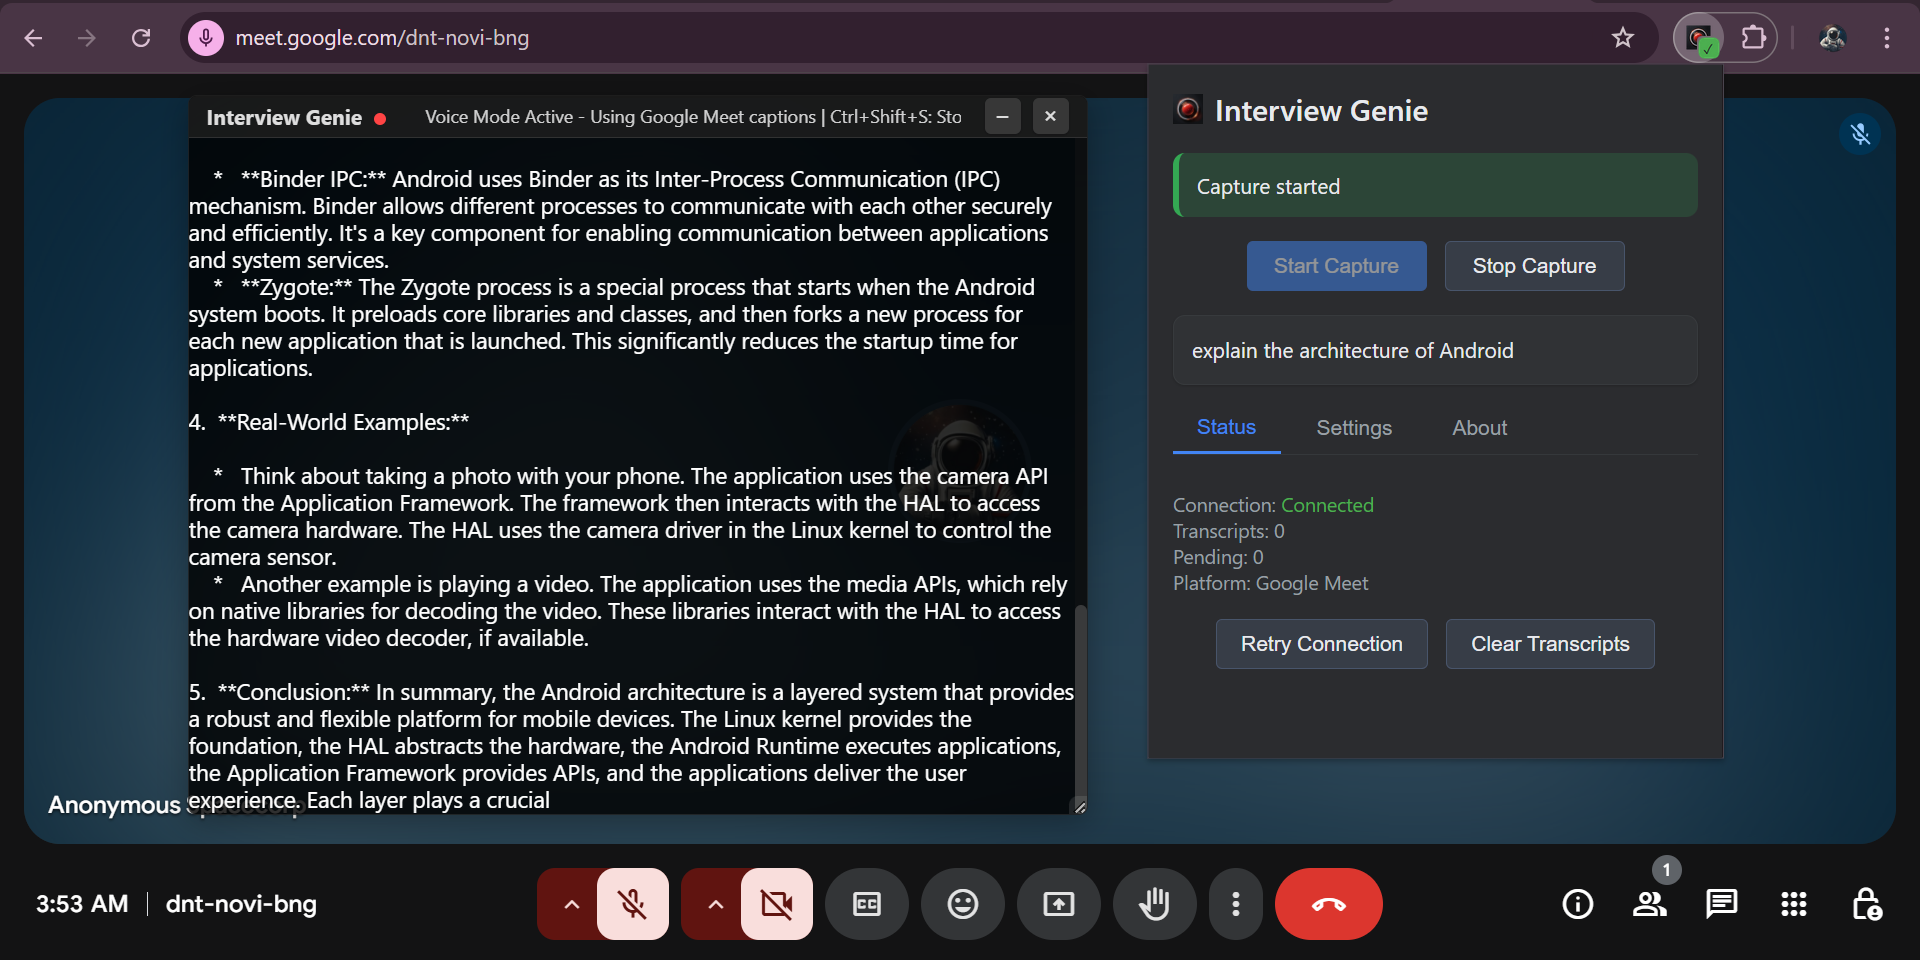Click the red recording dot in the overlay title
1920x960 pixels.
pyautogui.click(x=380, y=119)
